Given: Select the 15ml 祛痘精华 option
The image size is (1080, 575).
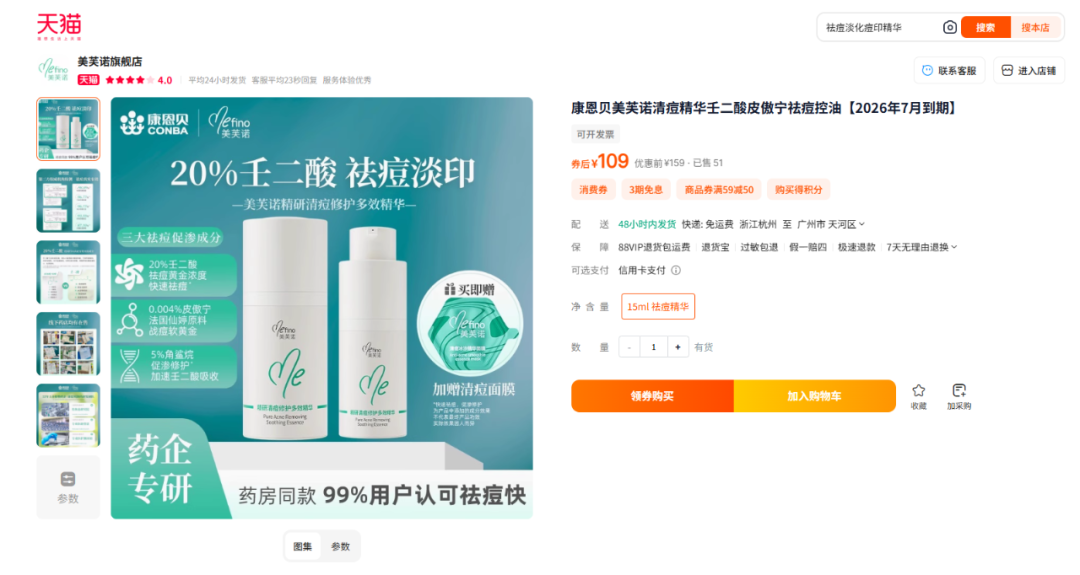Looking at the screenshot, I should (658, 306).
